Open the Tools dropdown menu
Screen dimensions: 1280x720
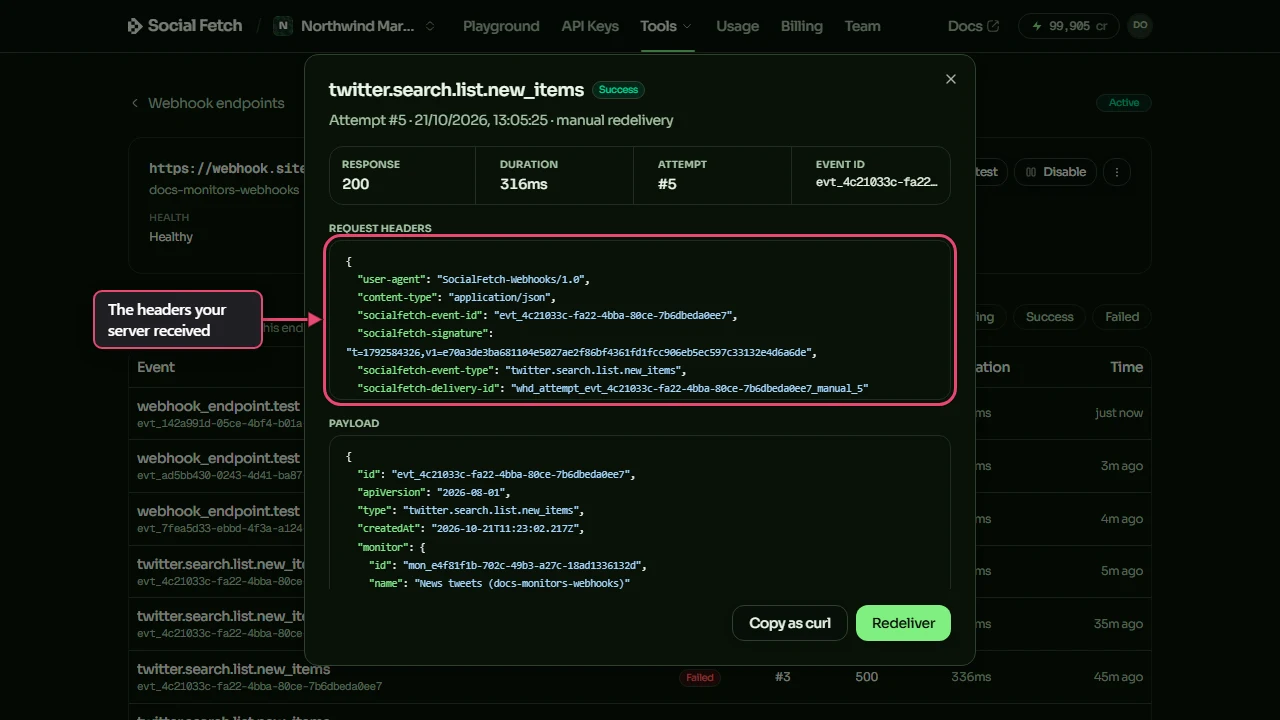[x=666, y=26]
